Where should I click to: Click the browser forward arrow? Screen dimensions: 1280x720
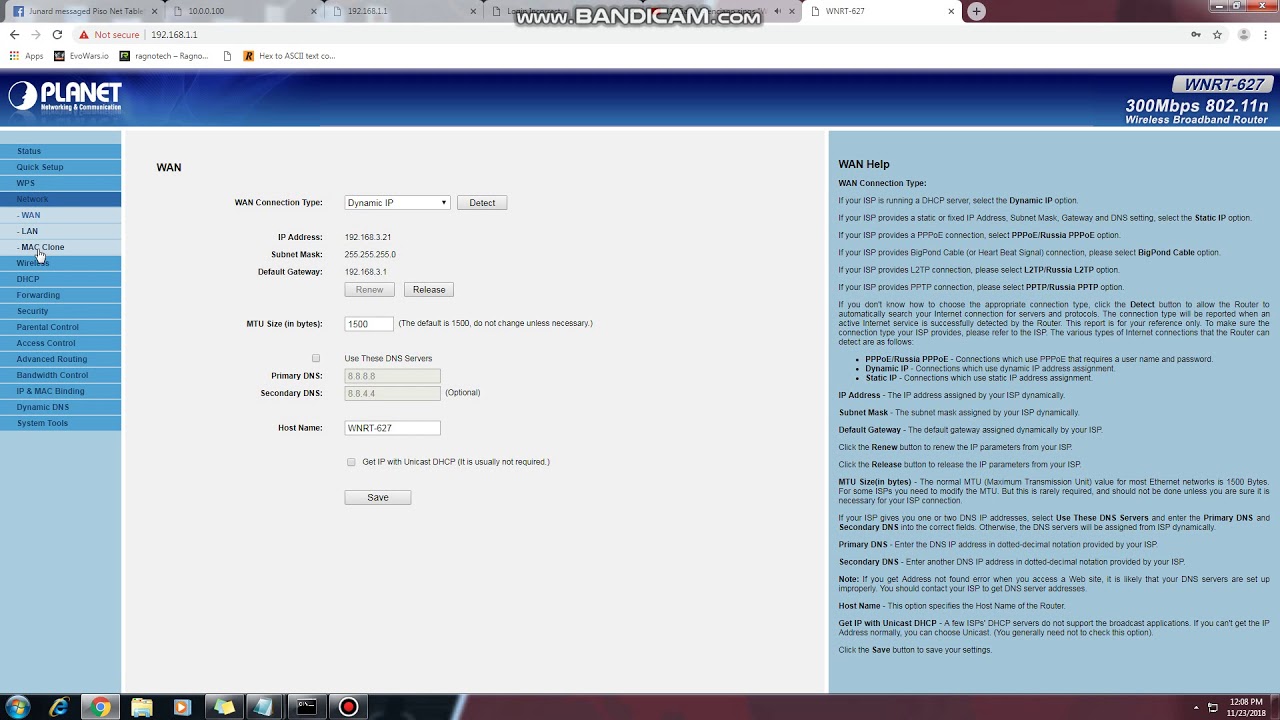pyautogui.click(x=35, y=34)
